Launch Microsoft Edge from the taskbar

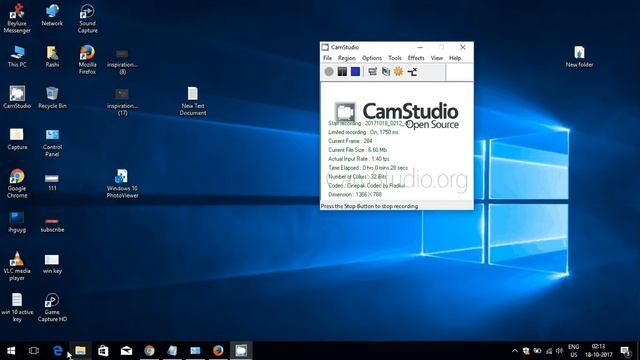pyautogui.click(x=58, y=351)
